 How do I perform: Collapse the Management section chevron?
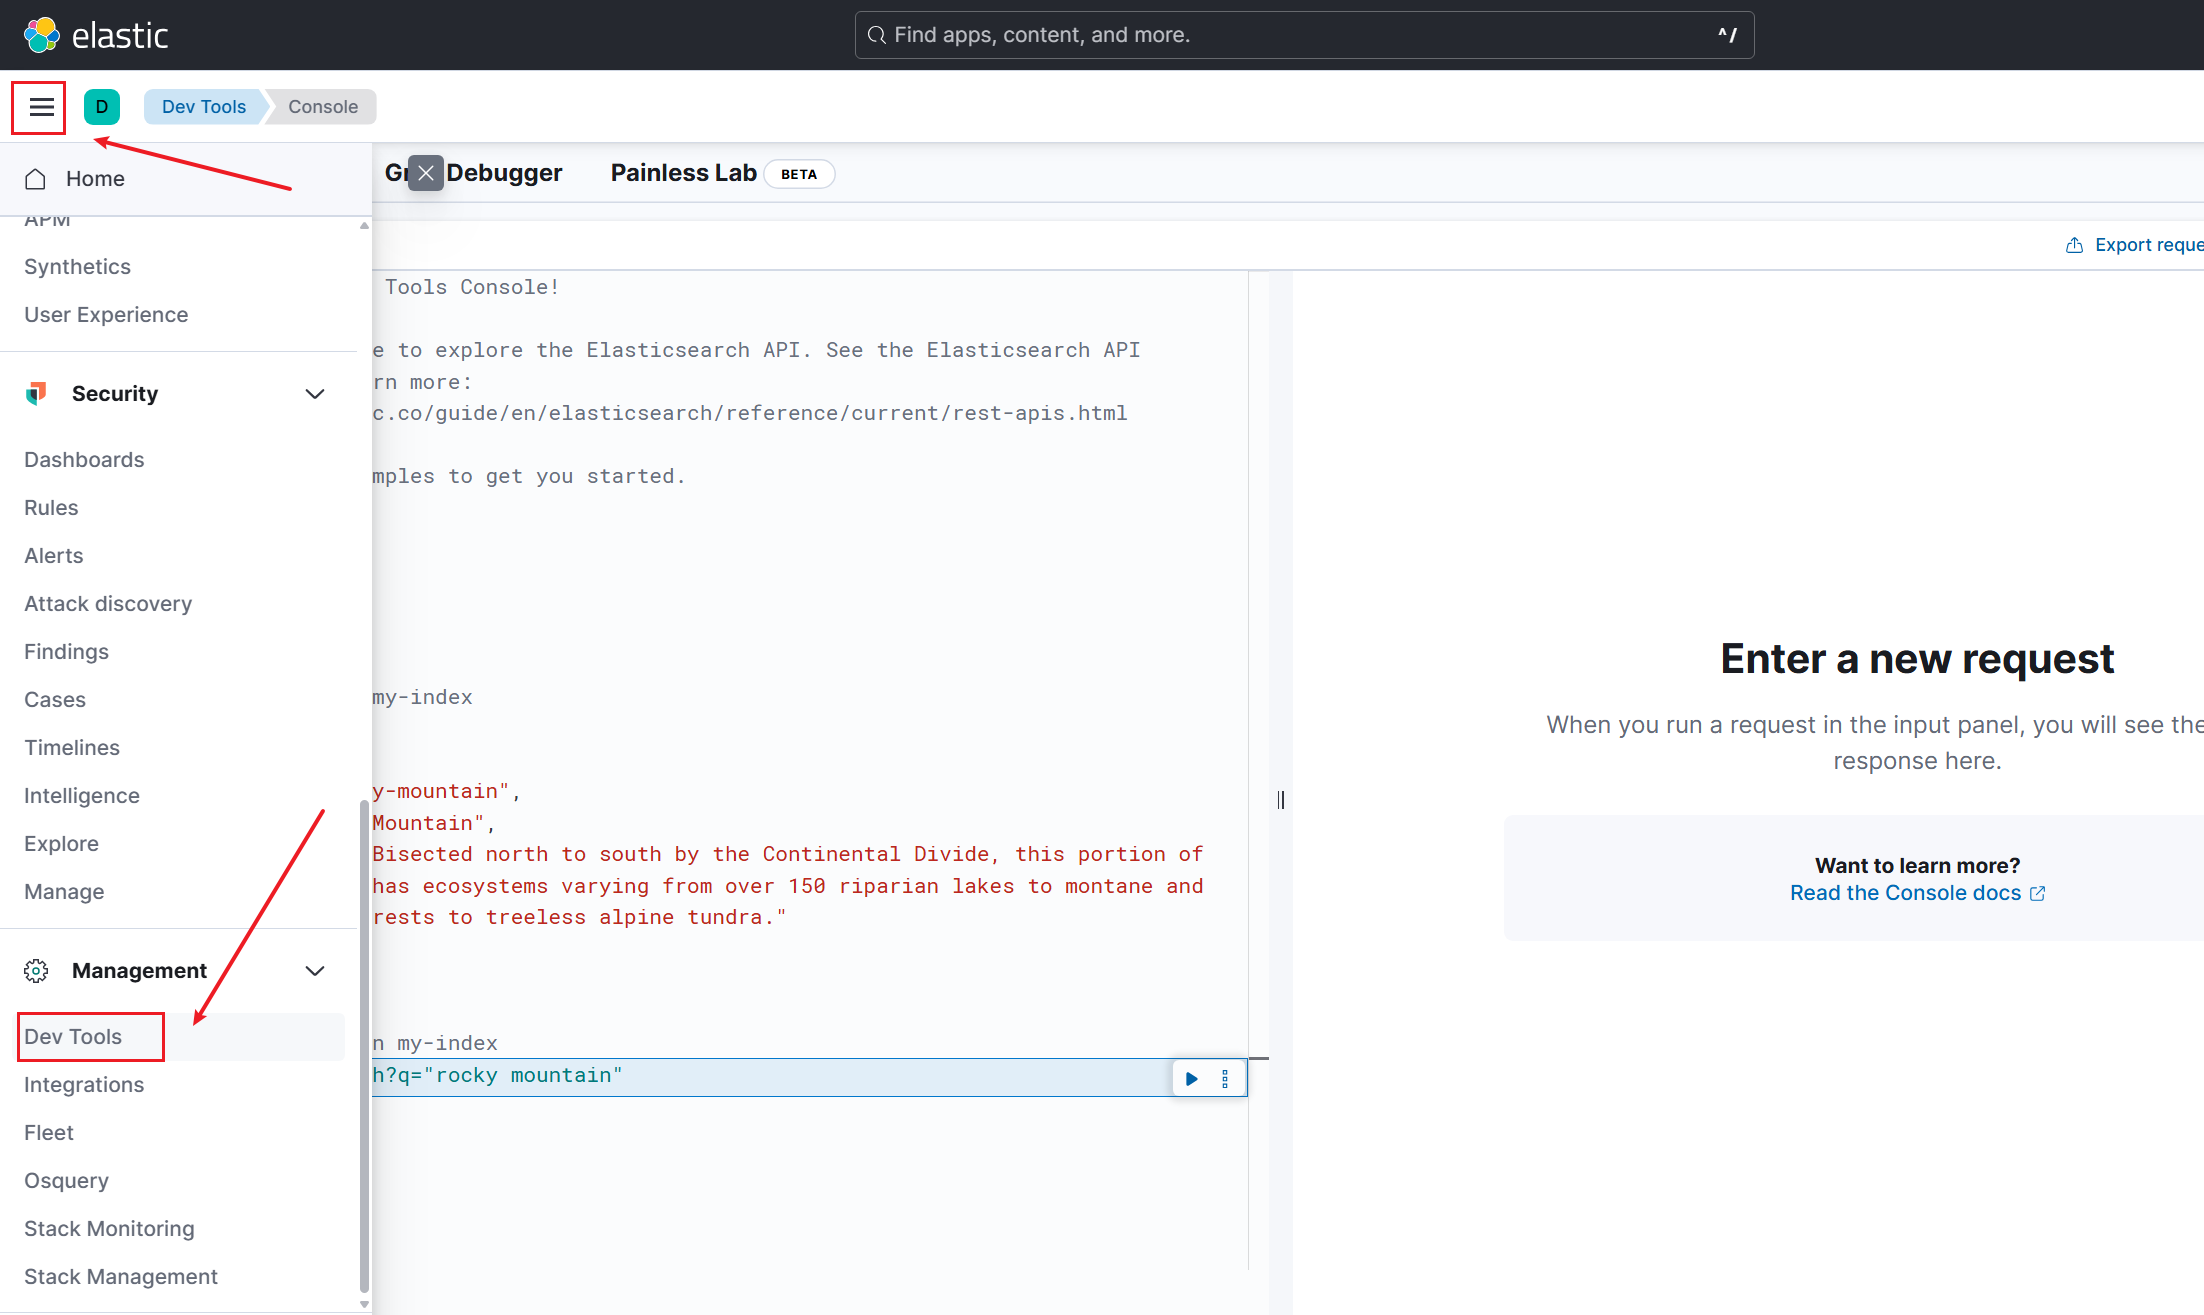315,970
